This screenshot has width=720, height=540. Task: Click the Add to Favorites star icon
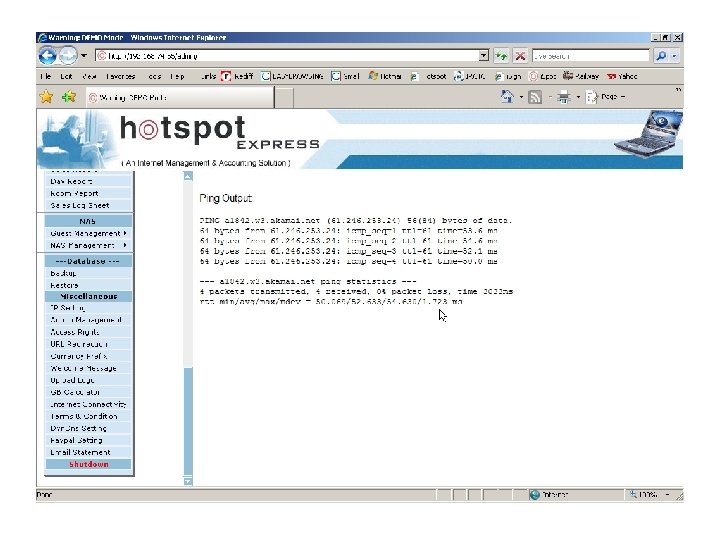(69, 97)
